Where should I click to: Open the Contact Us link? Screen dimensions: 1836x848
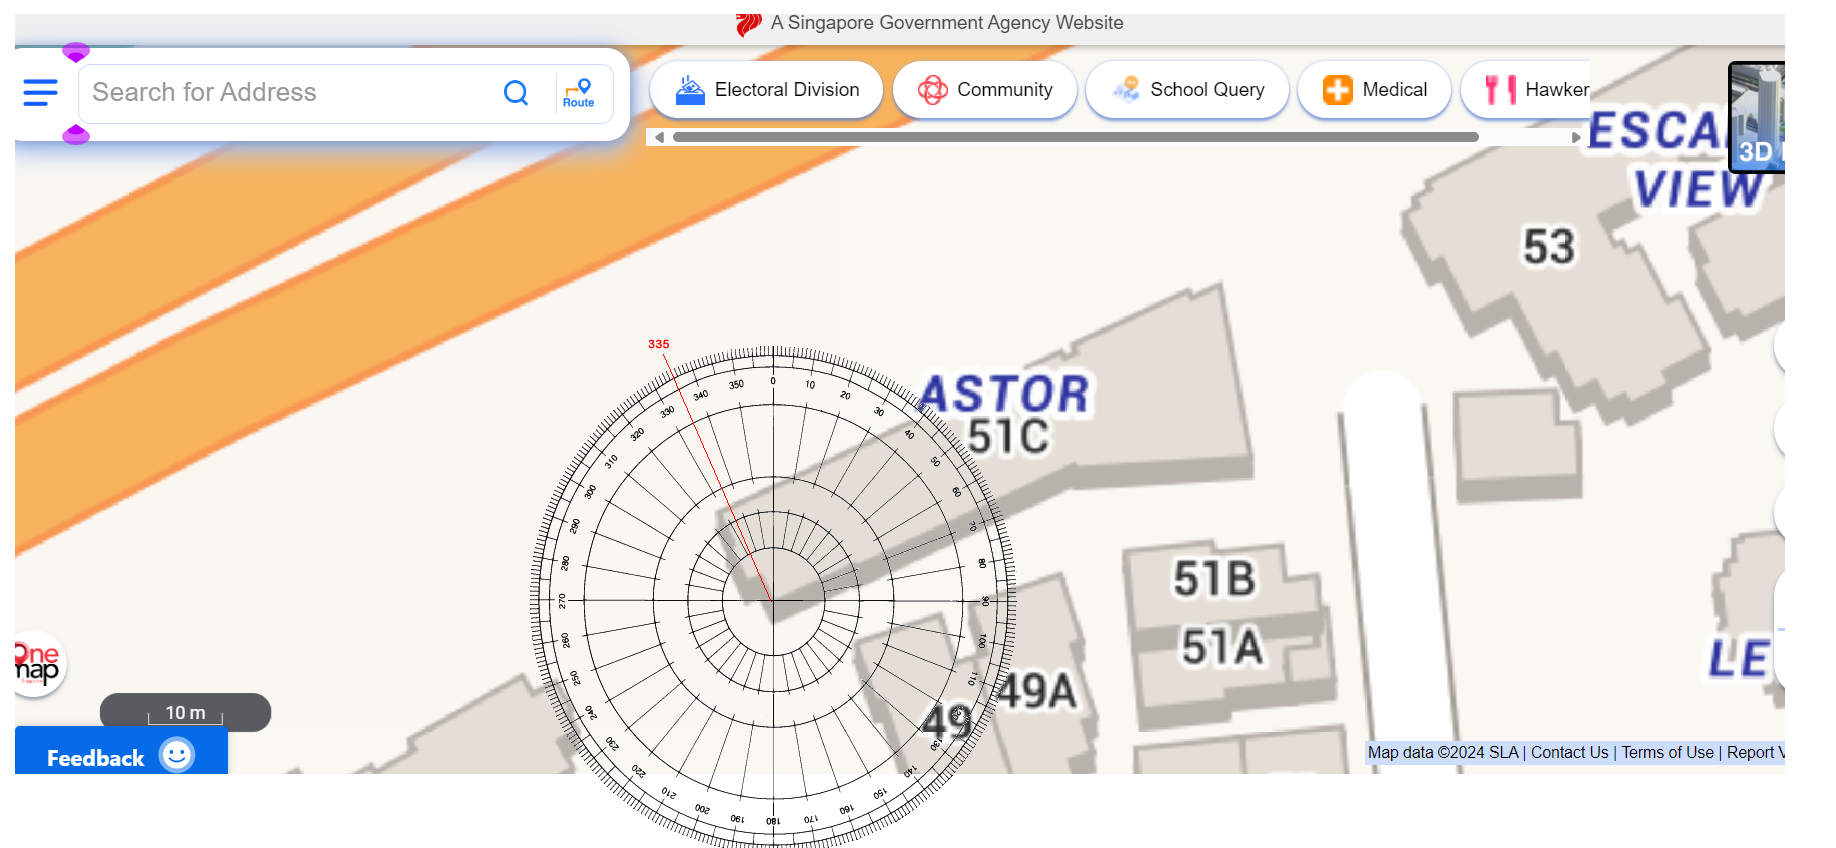1569,752
